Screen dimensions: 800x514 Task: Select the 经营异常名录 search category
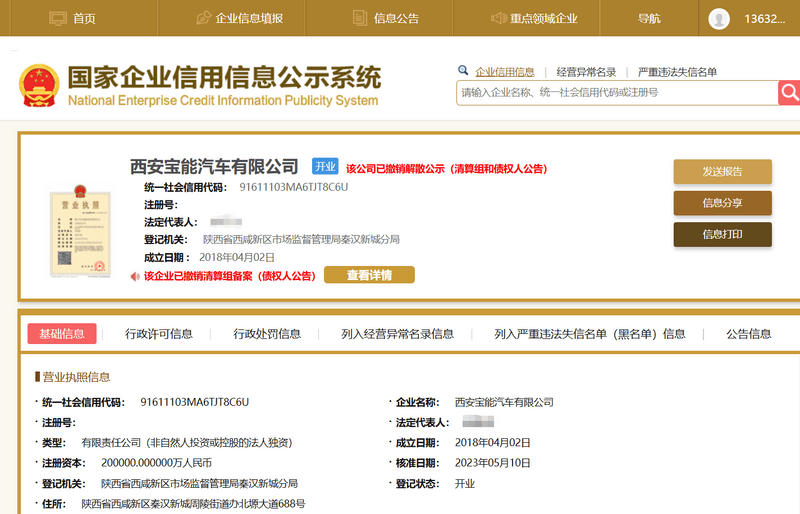[x=586, y=72]
